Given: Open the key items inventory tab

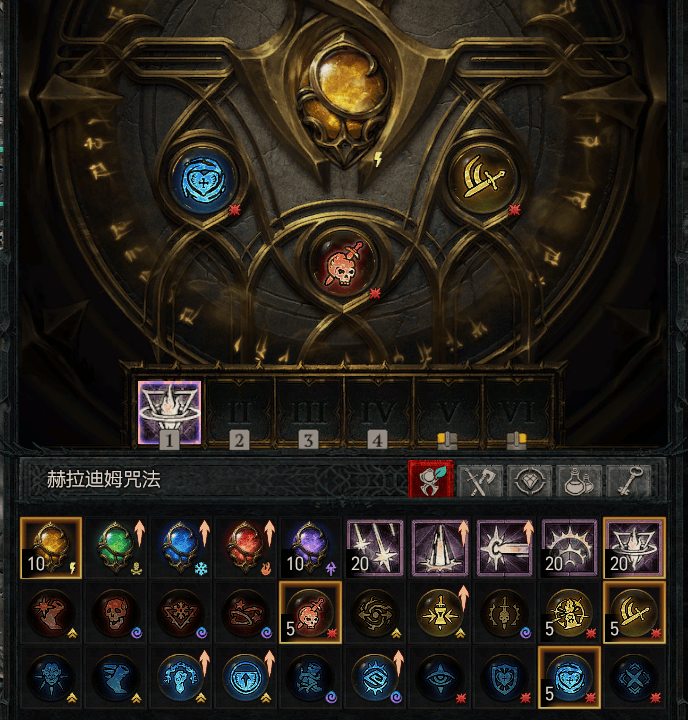Looking at the screenshot, I should point(628,481).
